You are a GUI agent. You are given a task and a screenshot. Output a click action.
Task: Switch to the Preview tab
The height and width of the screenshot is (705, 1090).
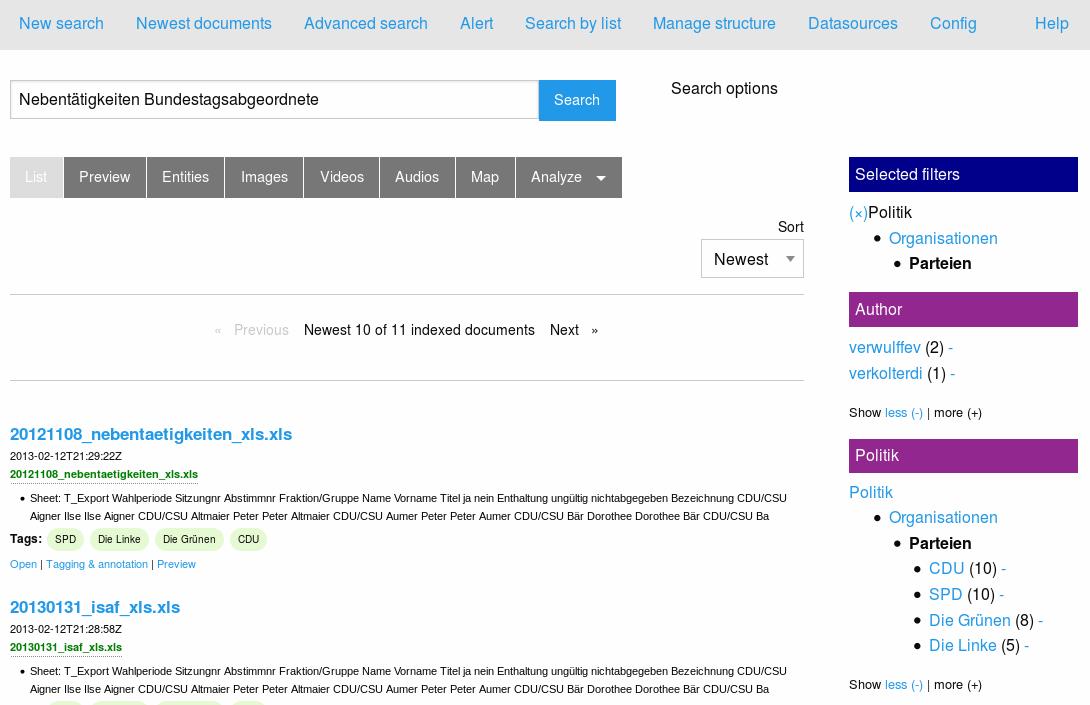coord(104,177)
